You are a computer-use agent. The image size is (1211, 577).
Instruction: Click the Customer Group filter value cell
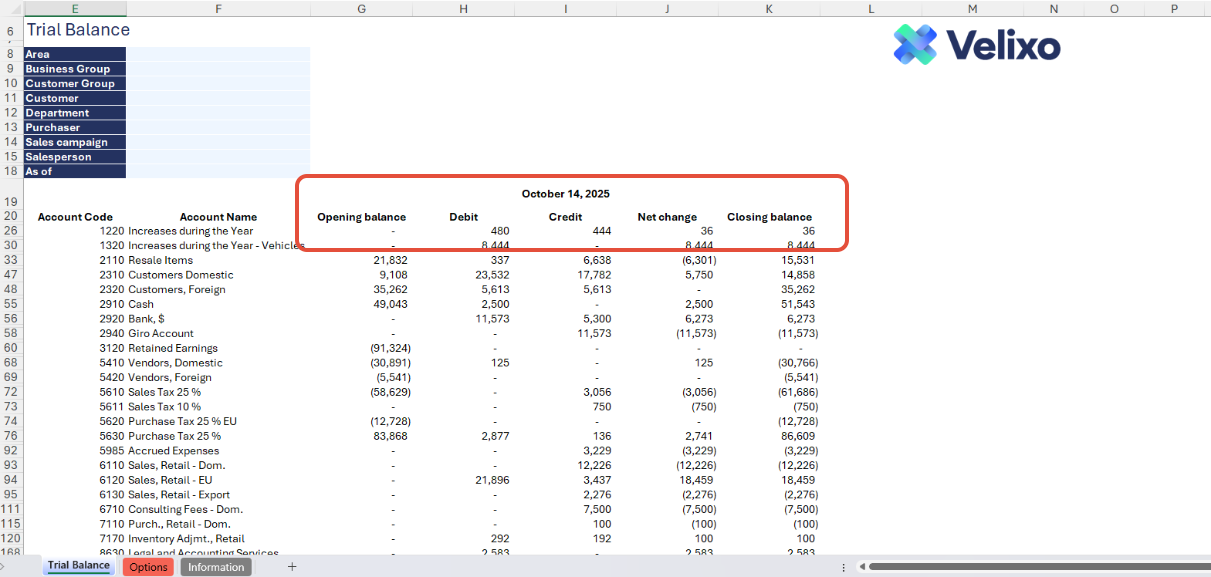tap(218, 83)
